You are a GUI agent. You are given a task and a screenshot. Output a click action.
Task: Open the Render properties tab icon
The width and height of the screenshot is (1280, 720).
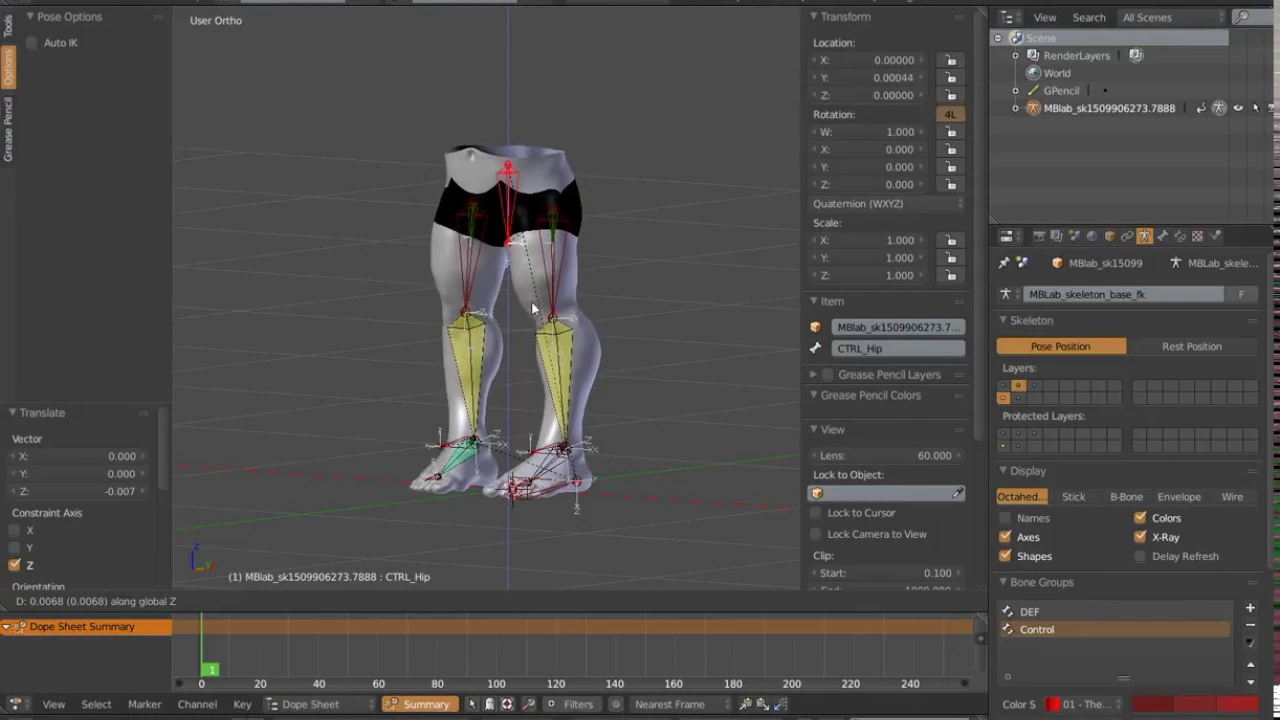pyautogui.click(x=1039, y=236)
